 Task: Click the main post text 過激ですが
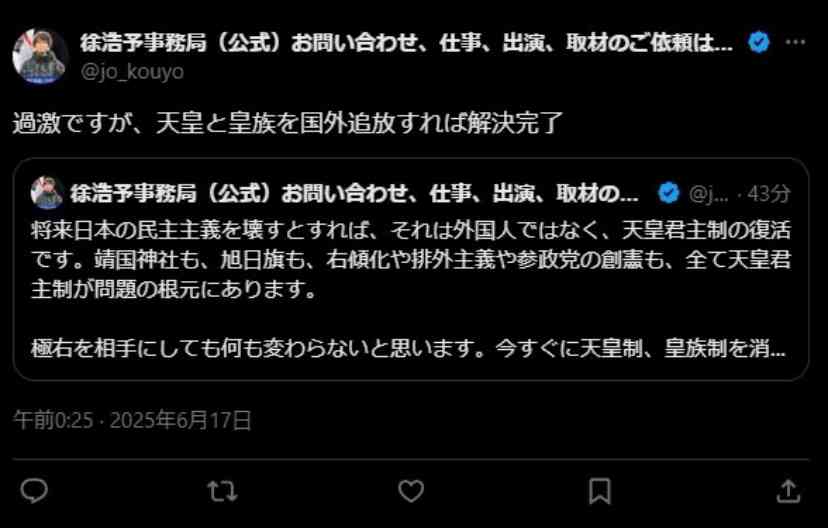tap(287, 123)
